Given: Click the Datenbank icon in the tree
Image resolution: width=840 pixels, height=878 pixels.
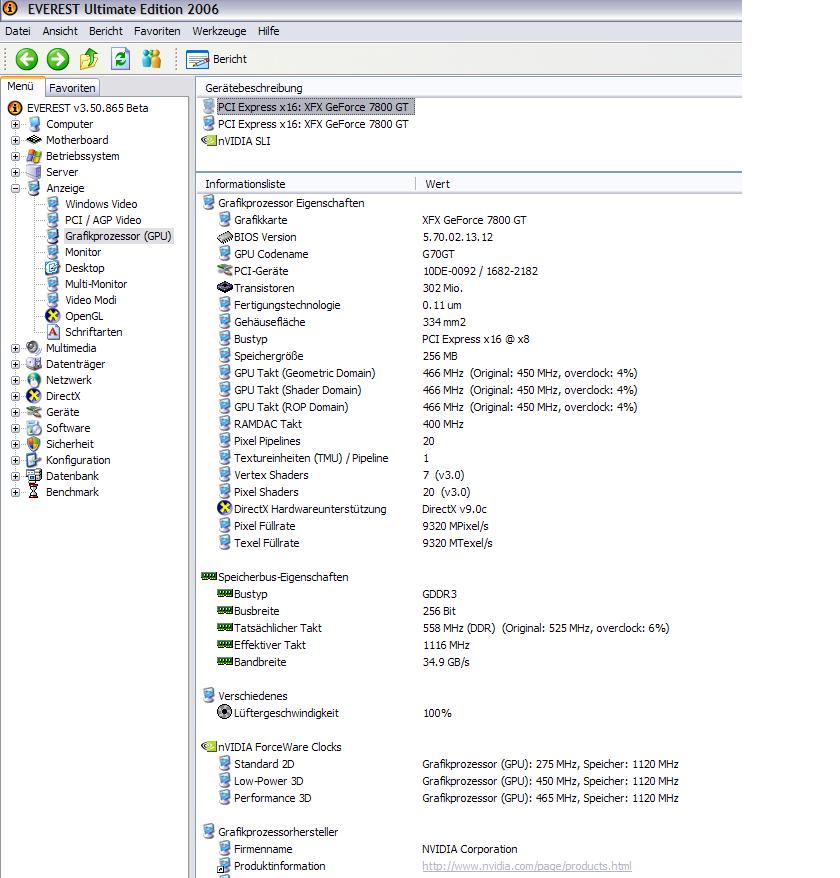Looking at the screenshot, I should click(x=34, y=477).
